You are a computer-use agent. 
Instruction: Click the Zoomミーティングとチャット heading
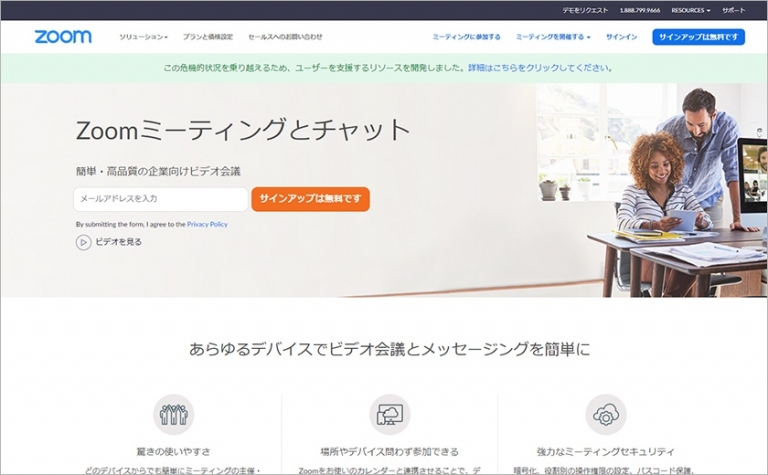pos(243,130)
